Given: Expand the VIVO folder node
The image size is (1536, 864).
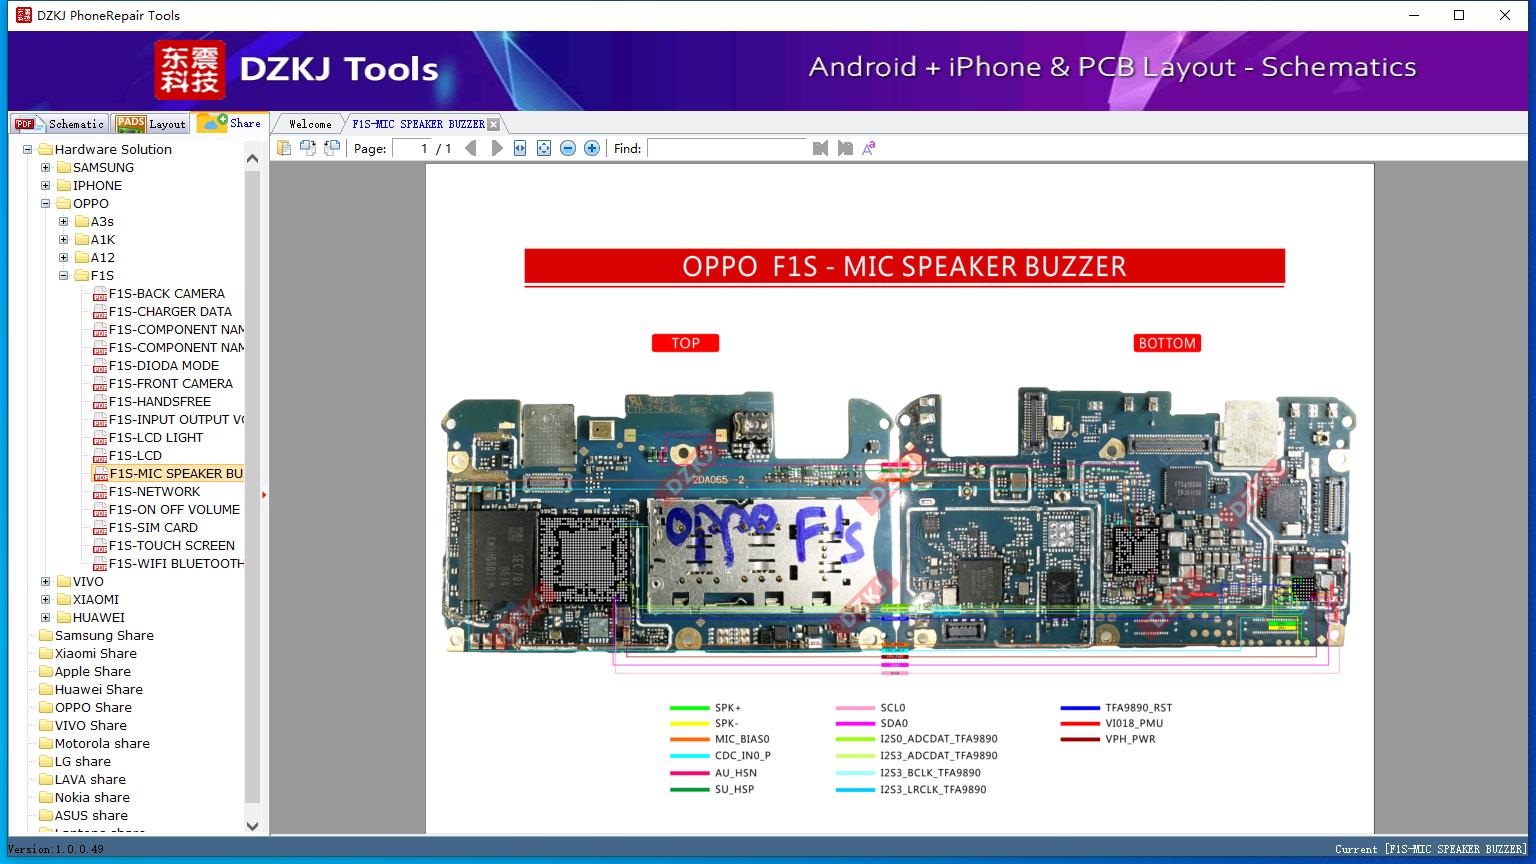Looking at the screenshot, I should (x=46, y=582).
